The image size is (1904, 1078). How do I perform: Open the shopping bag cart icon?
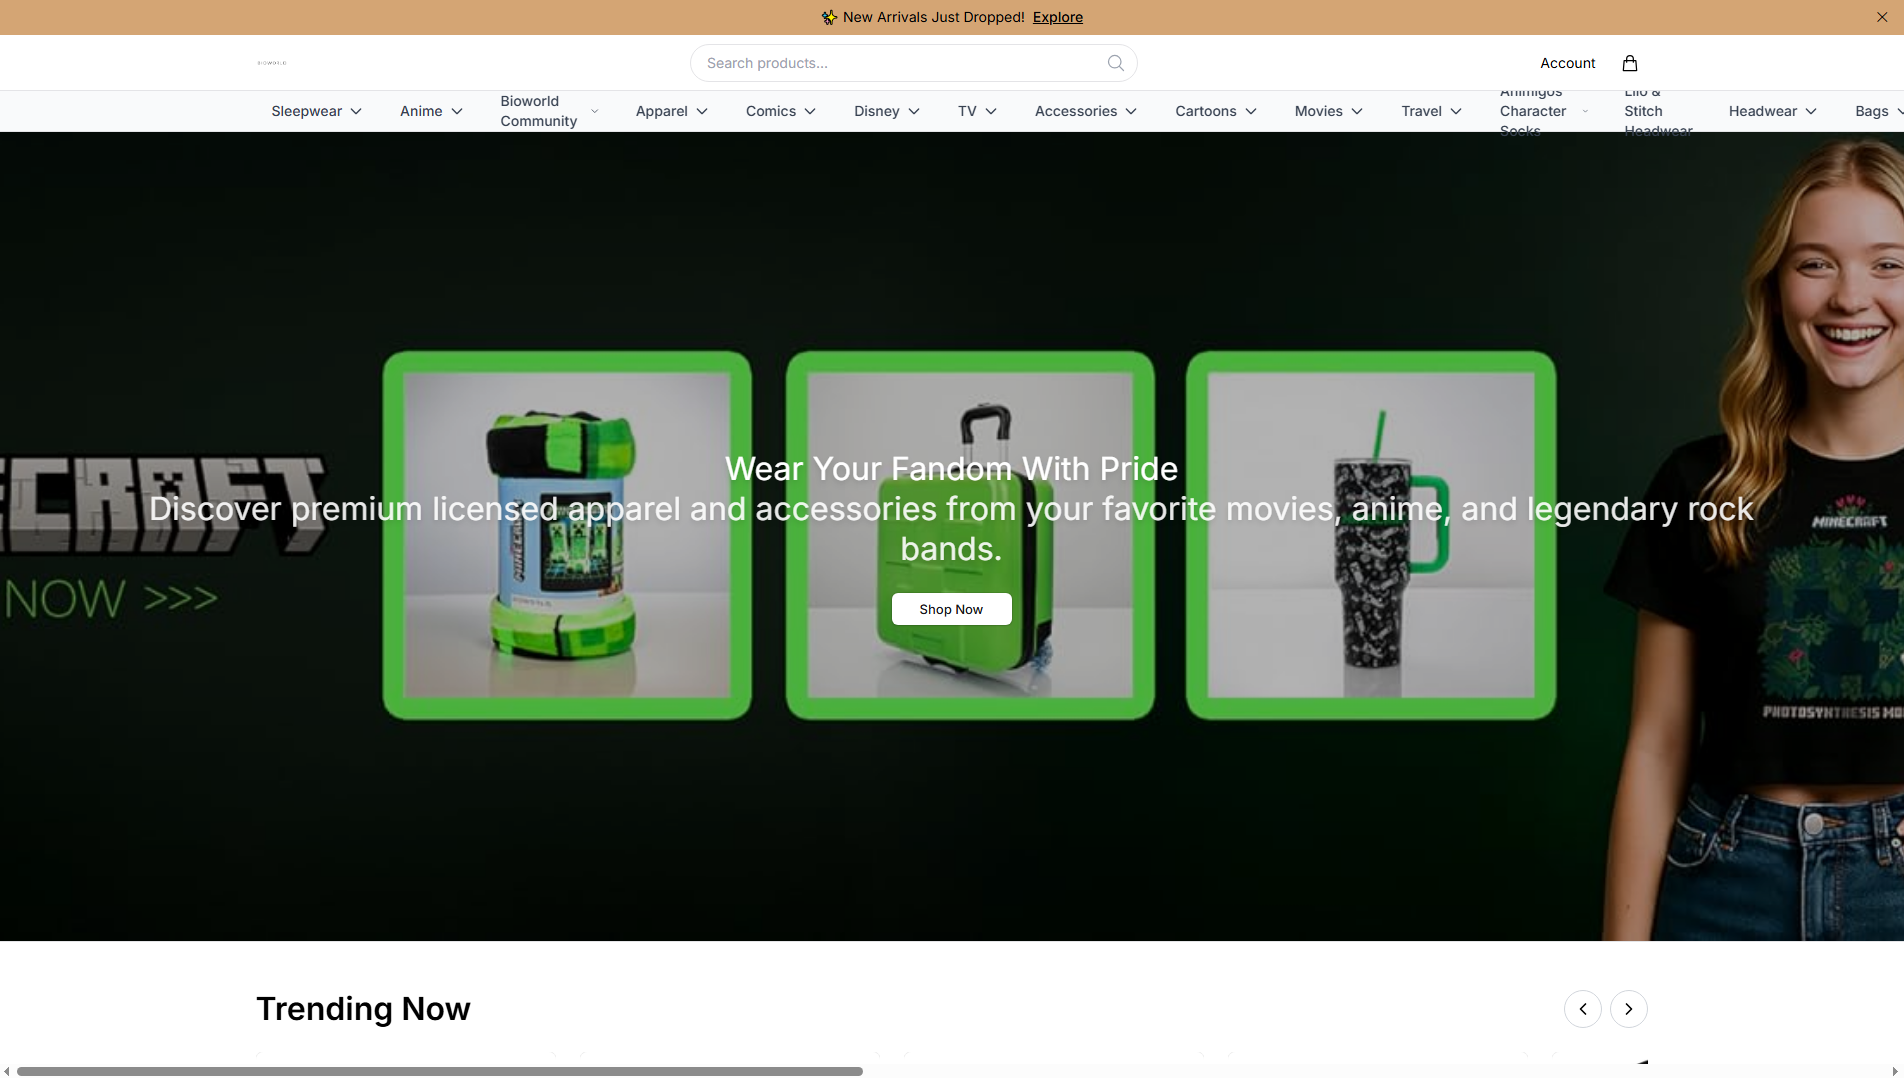click(1630, 63)
